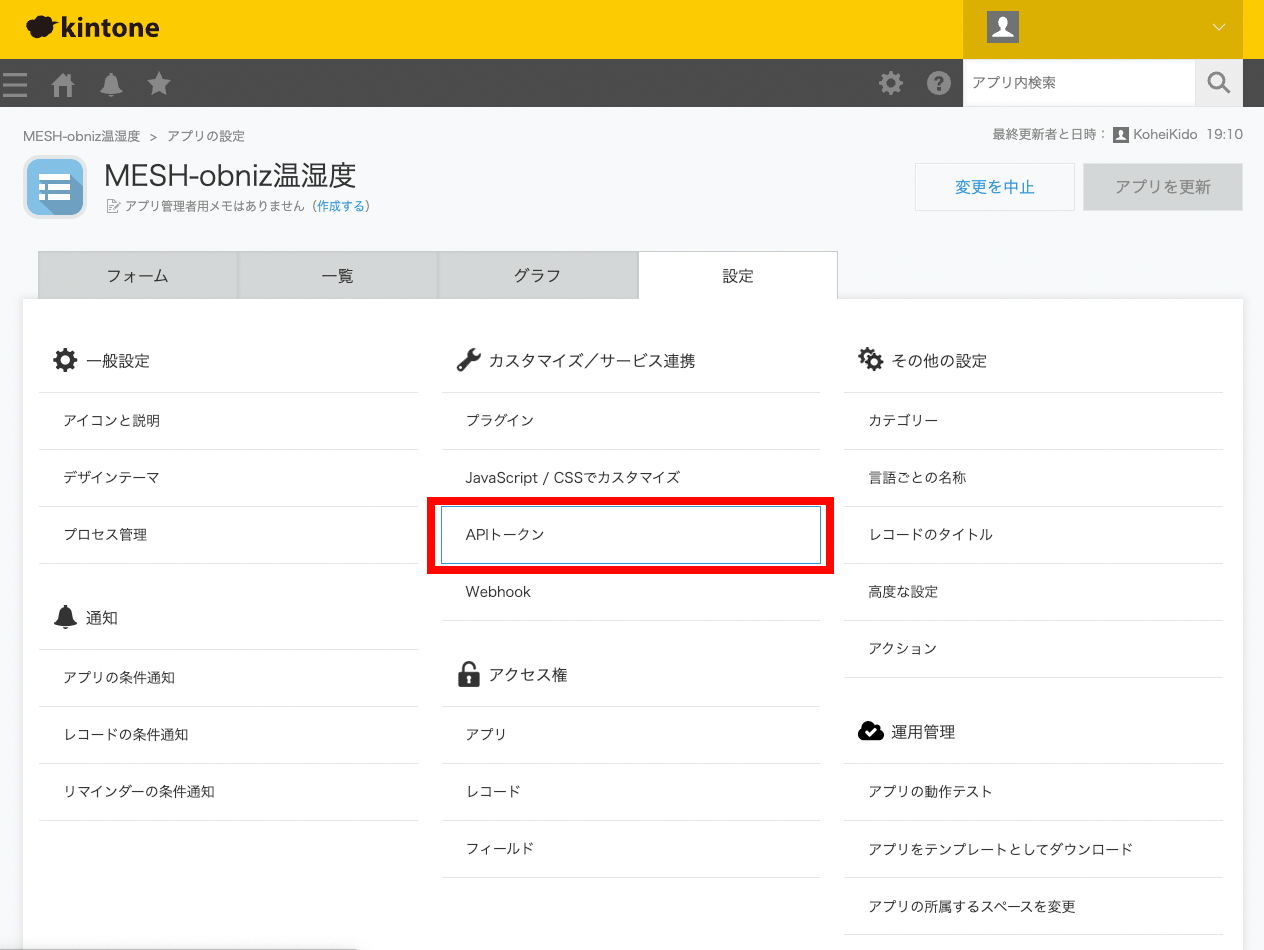Open 高度な設定 option
Screen dimensions: 1264x950
click(1034, 592)
